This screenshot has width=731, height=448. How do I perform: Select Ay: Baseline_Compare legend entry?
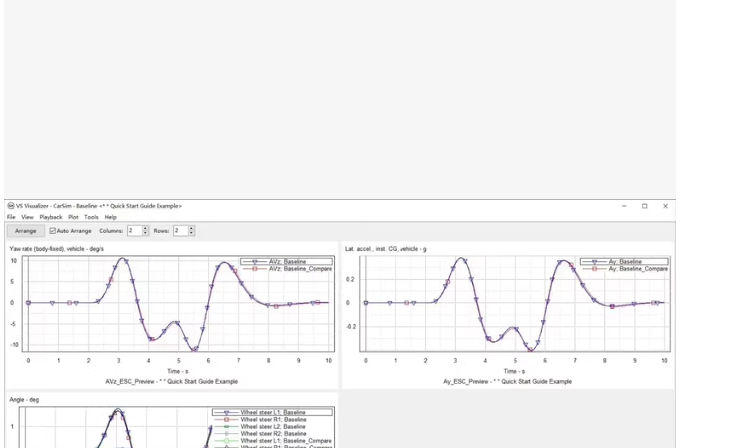[x=624, y=269]
